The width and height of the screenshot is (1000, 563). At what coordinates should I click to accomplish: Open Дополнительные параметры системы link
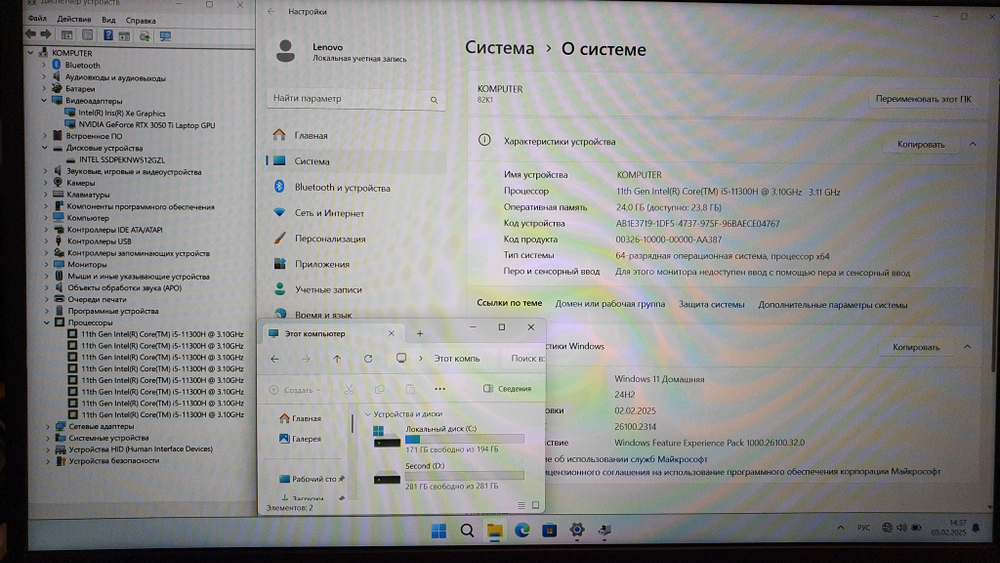[832, 305]
